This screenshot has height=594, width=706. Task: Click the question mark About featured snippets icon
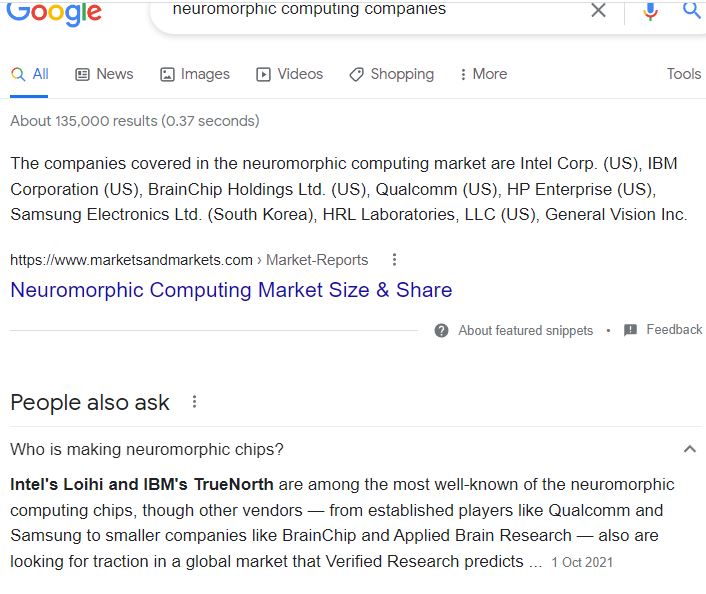(x=441, y=330)
